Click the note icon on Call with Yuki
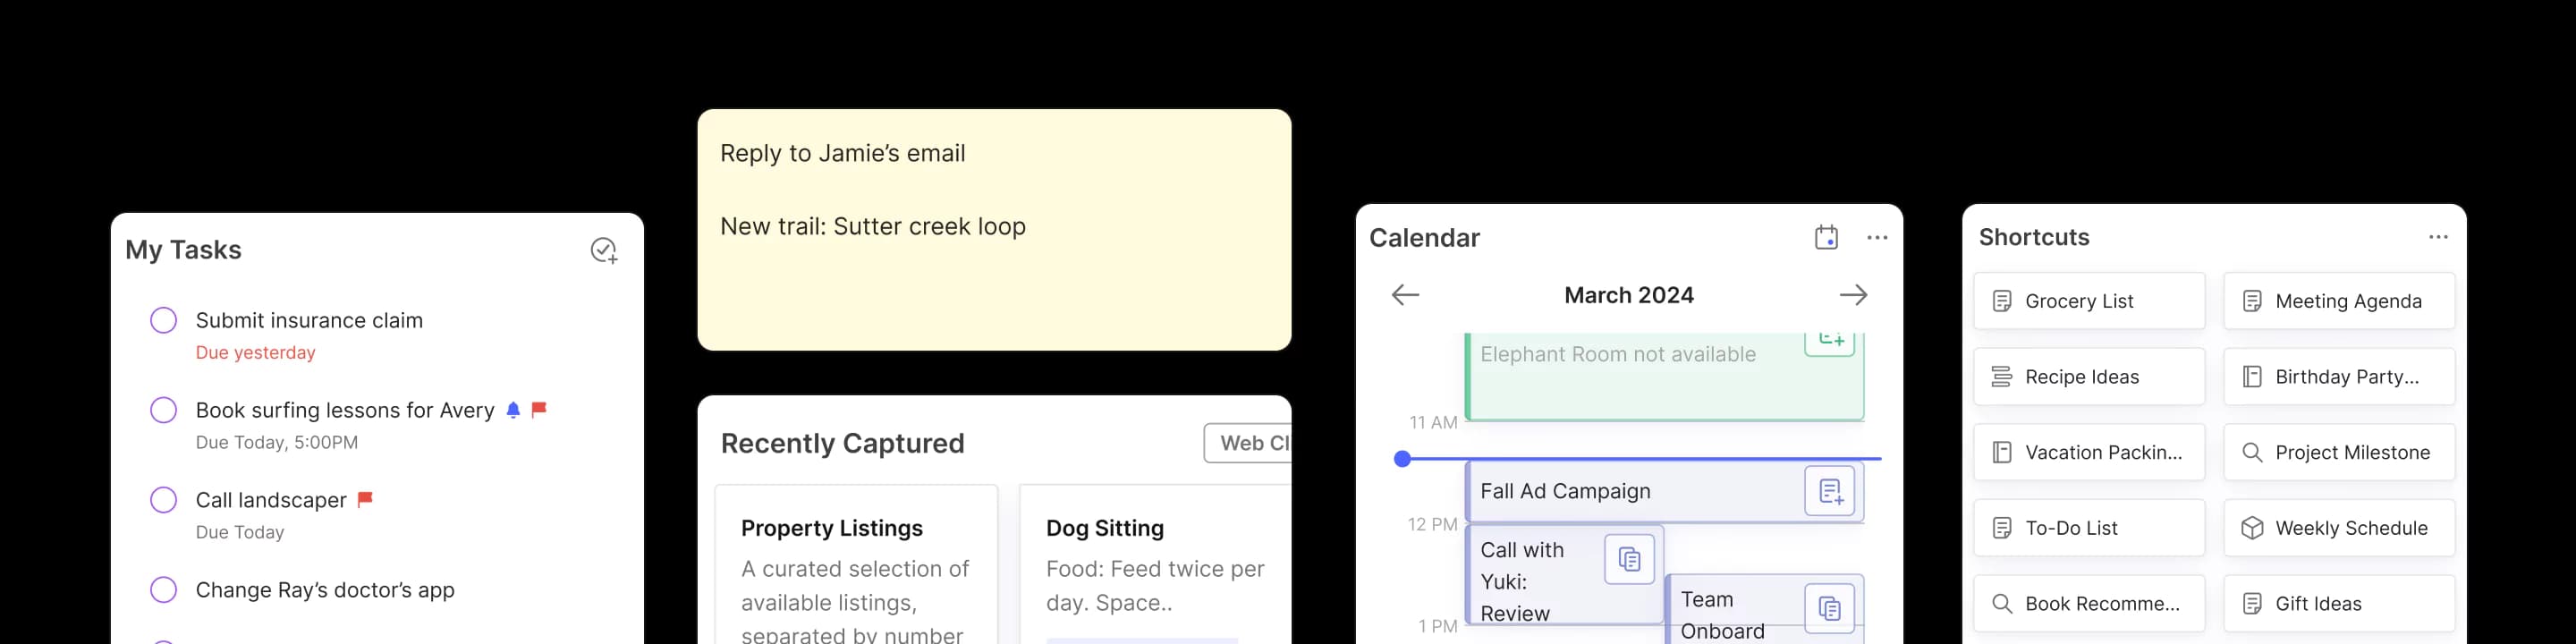 tap(1629, 559)
